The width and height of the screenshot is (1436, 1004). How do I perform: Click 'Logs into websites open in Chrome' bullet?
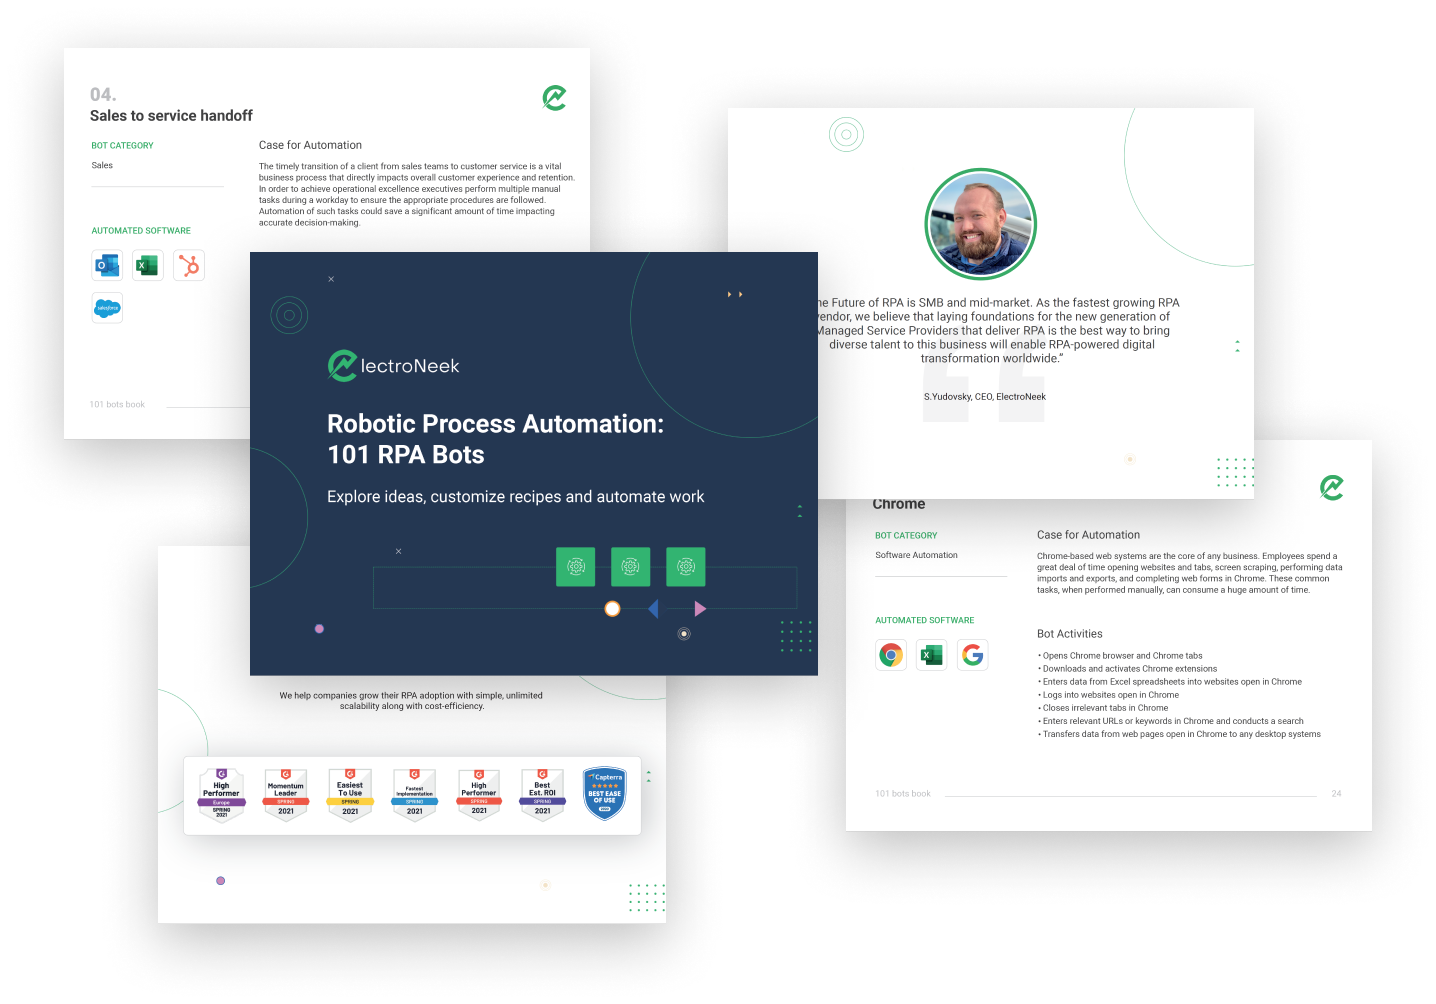click(1109, 695)
